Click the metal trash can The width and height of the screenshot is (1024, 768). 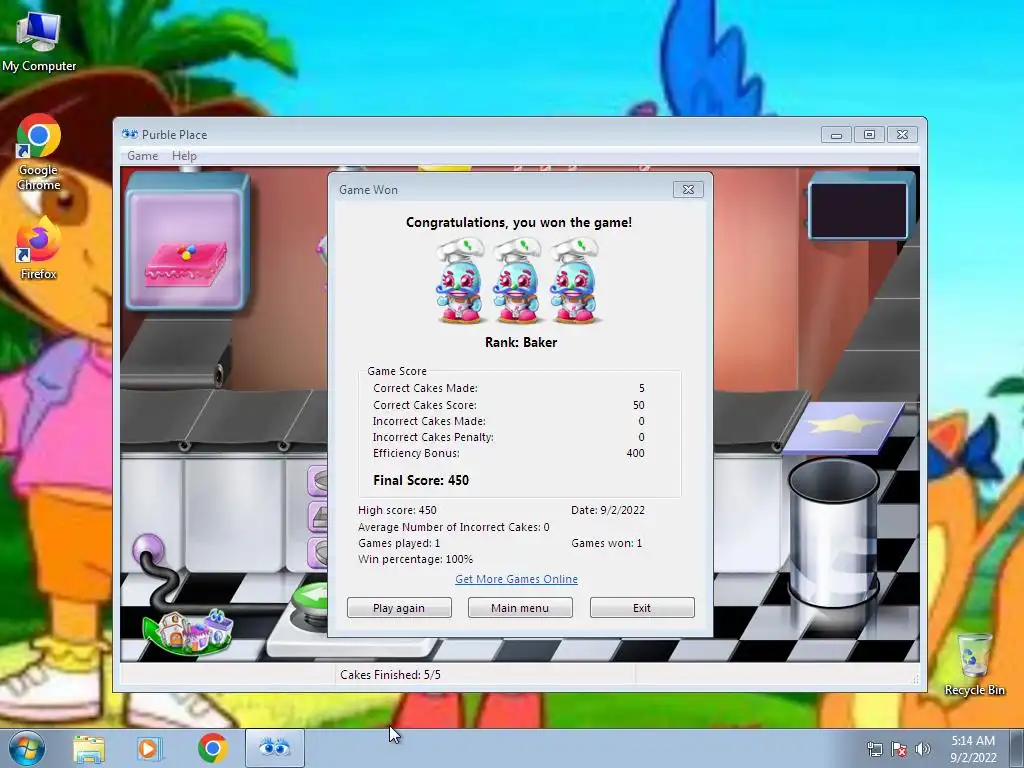(x=833, y=532)
